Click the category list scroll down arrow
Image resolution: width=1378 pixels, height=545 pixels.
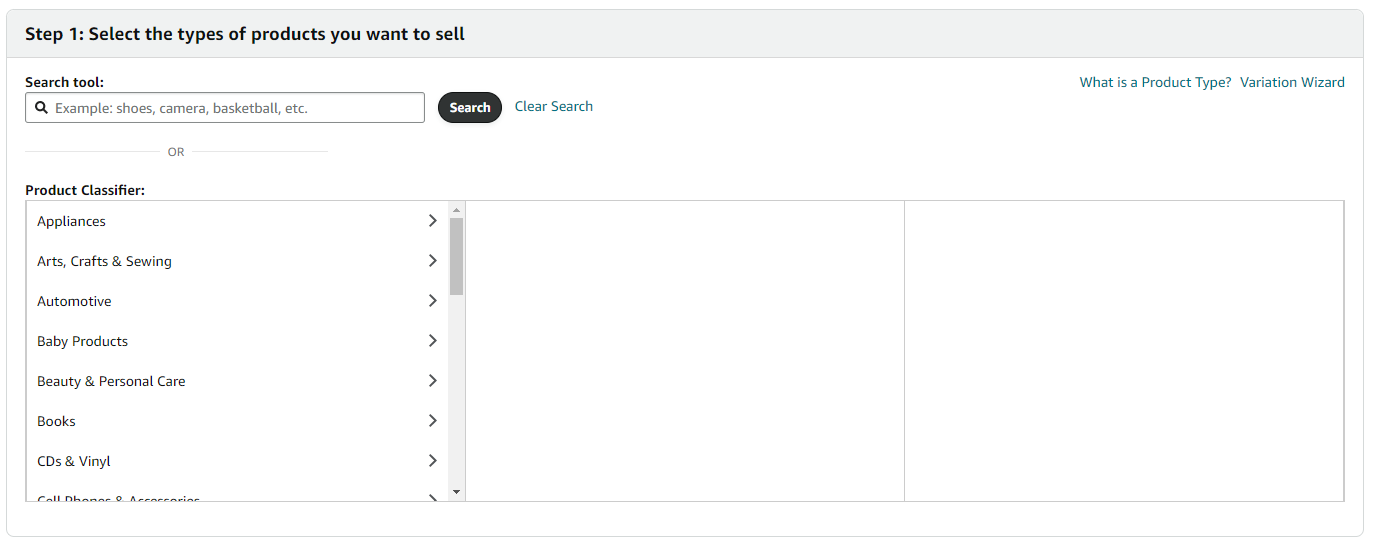point(457,492)
